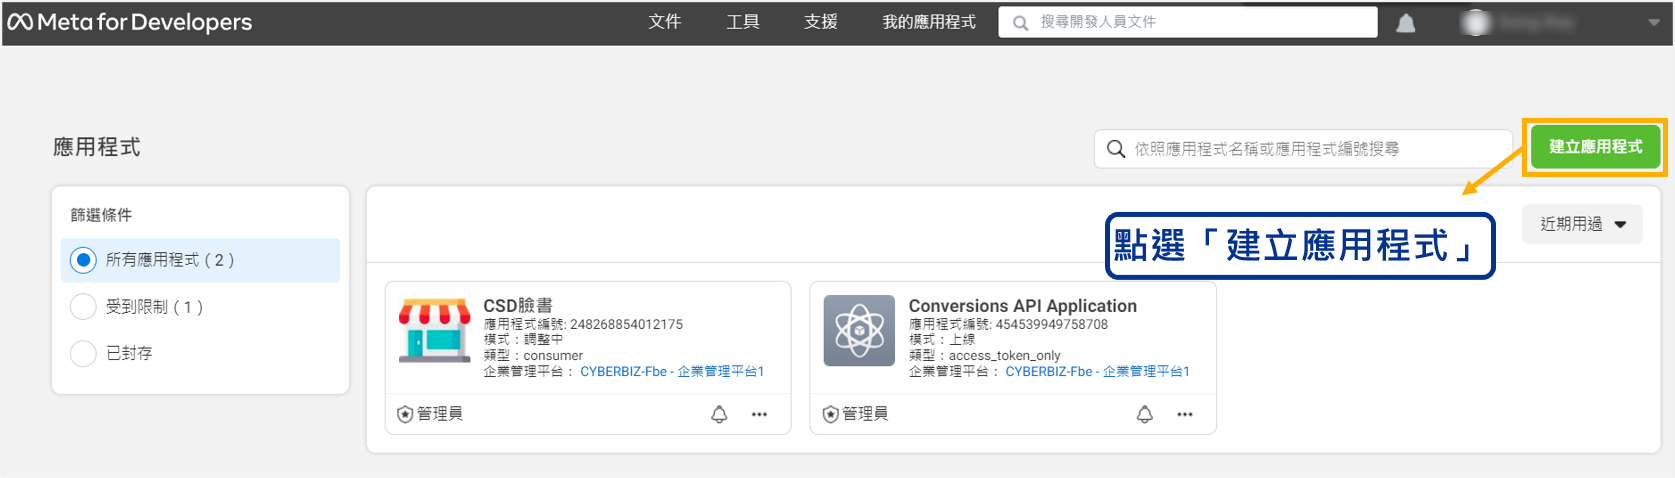The height and width of the screenshot is (478, 1675).
Task: Open the CSD臉書 app title
Action: tap(518, 305)
